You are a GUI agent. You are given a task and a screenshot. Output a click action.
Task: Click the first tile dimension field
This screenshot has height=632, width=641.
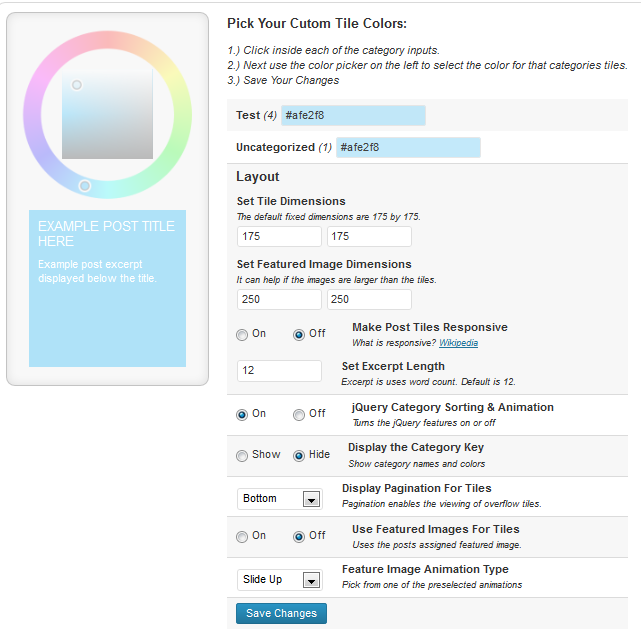[279, 236]
